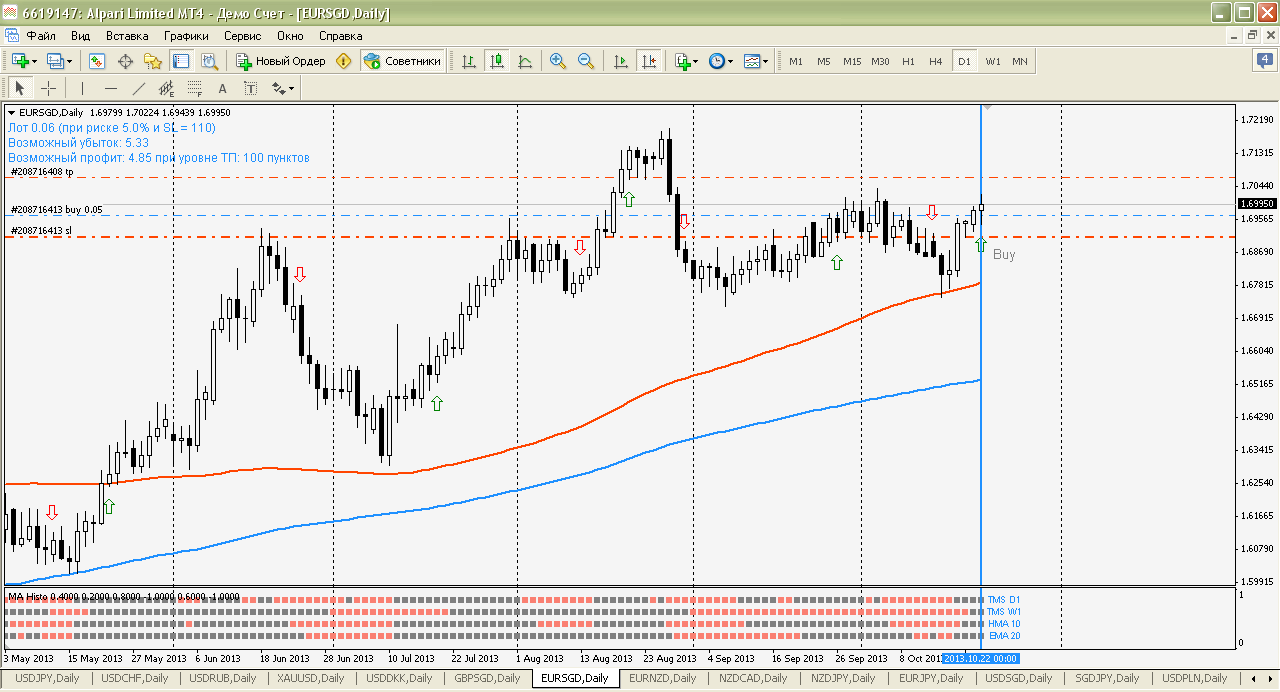The image size is (1280, 692).
Task: Open the Indicators list icon
Action: tap(682, 61)
